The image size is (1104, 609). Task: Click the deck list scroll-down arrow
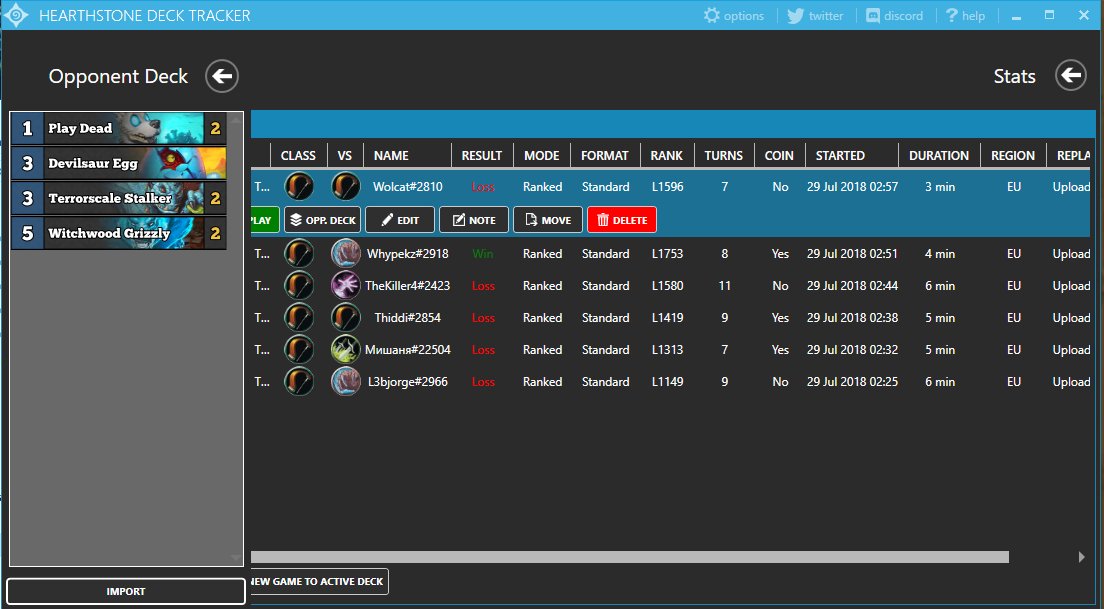tap(236, 558)
